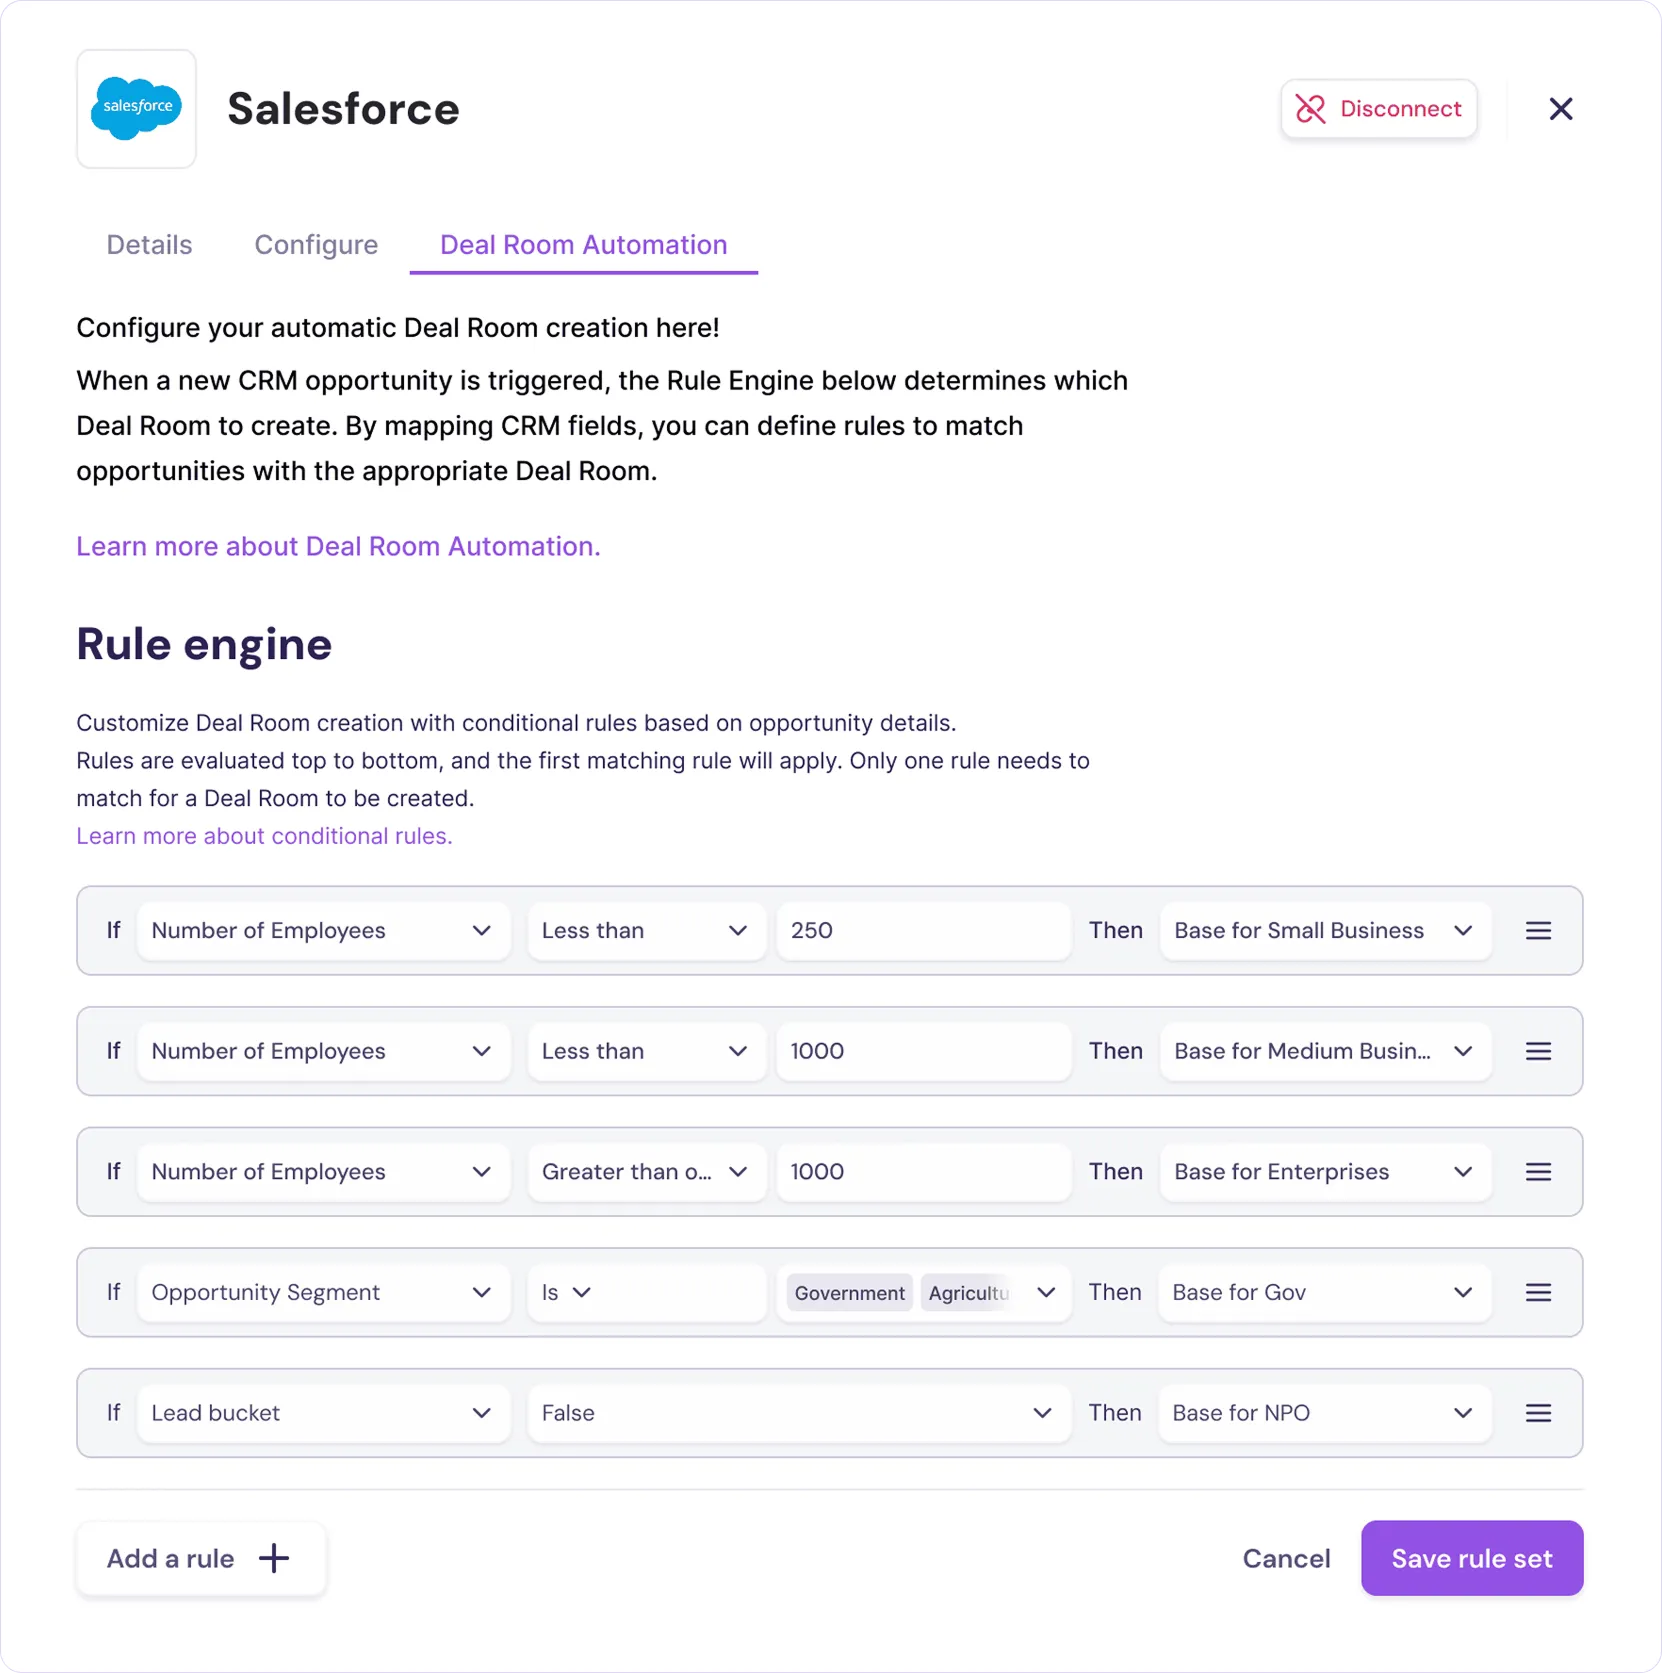Open Learn more about Deal Room Automation link

tap(338, 546)
